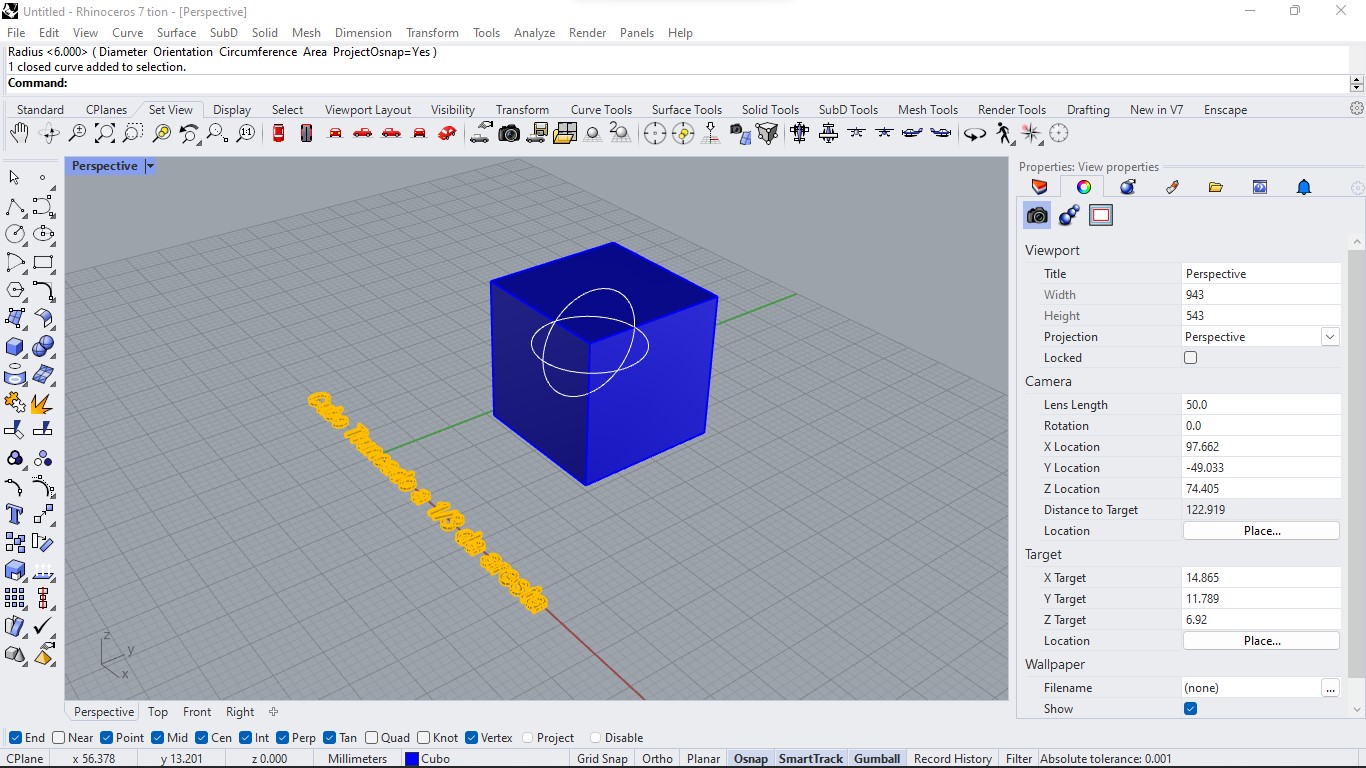Click the Zoom Selected magnifier icon
The height and width of the screenshot is (768, 1366).
point(161,133)
